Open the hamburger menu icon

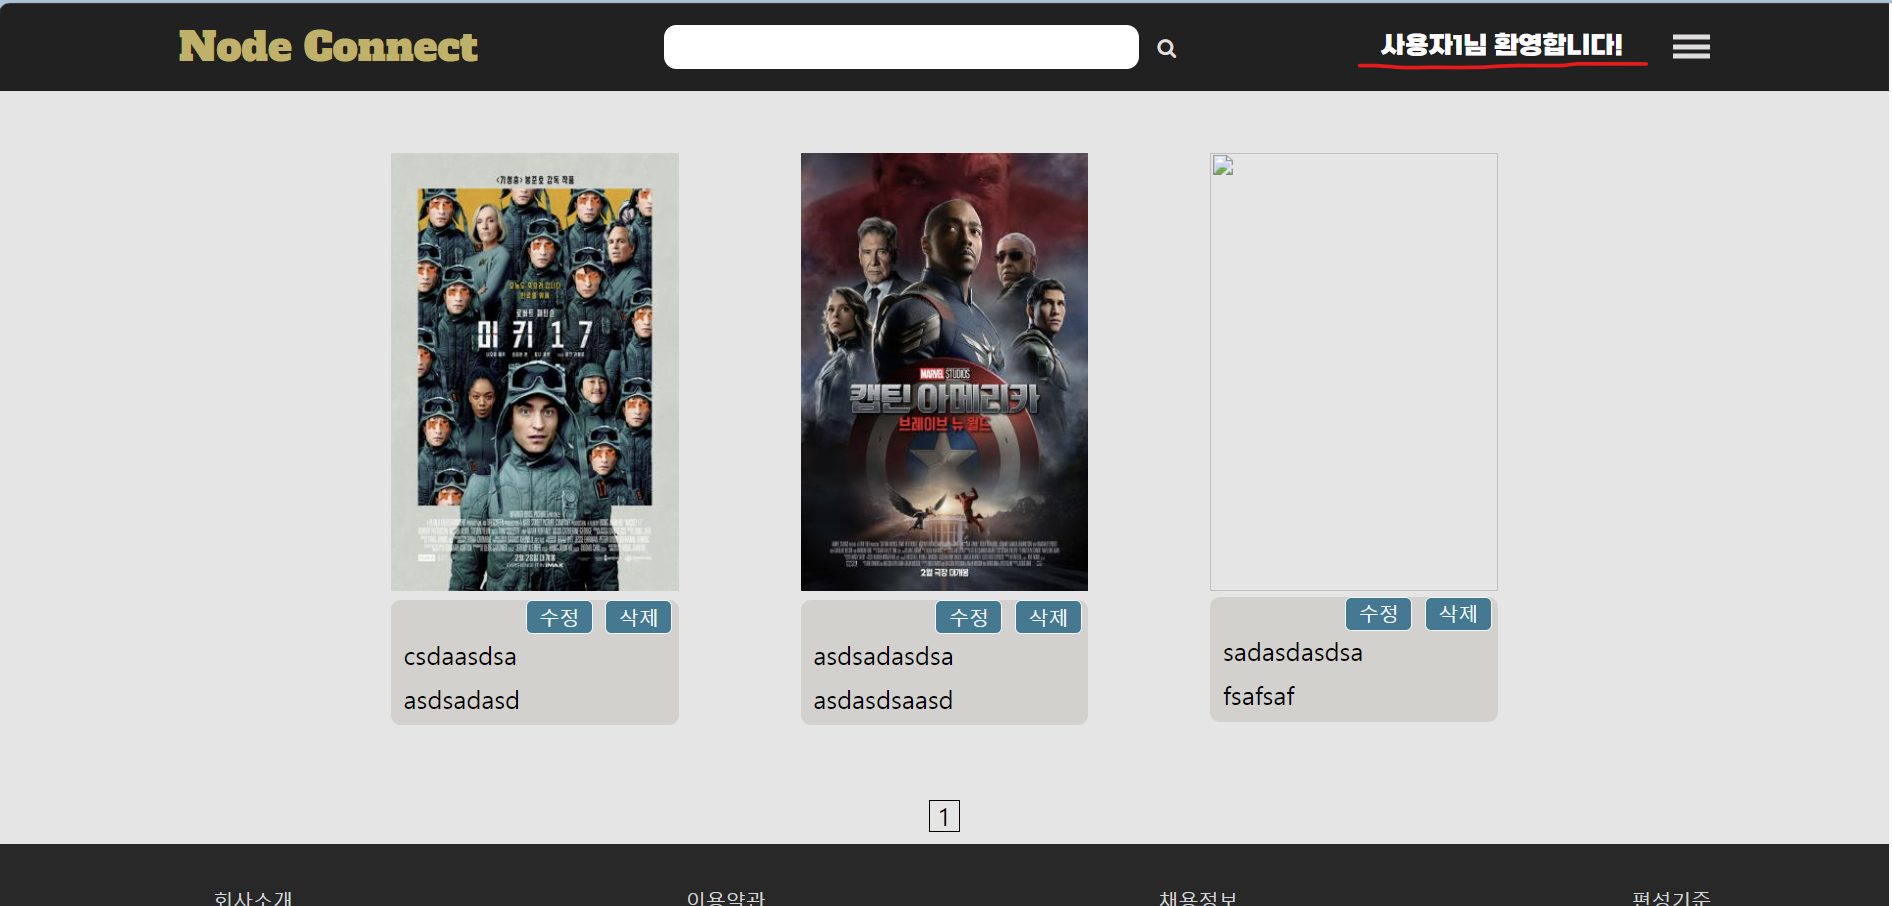point(1691,46)
